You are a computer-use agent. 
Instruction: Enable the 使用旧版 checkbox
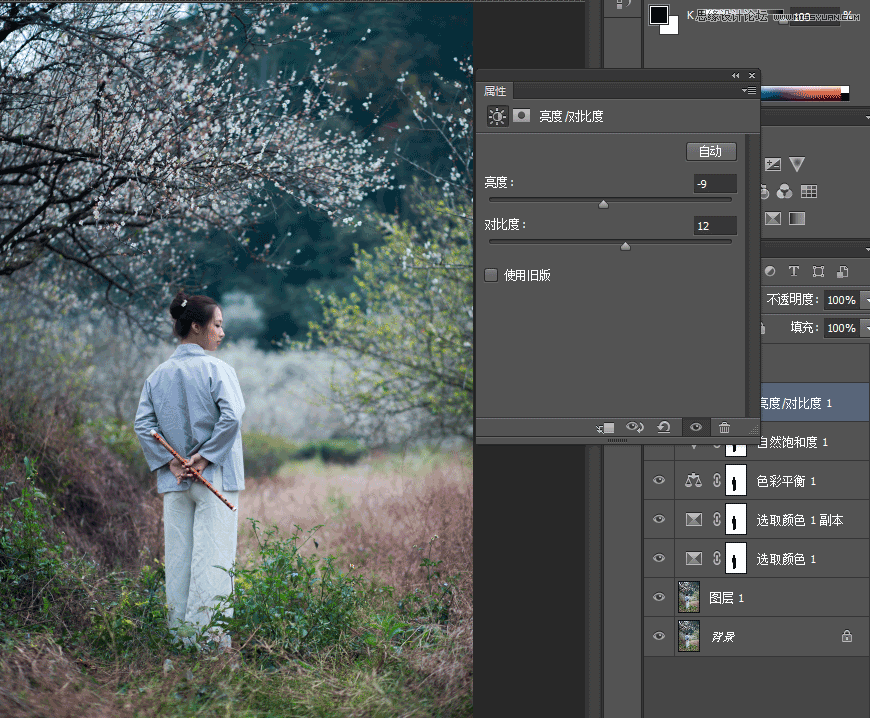click(x=491, y=275)
